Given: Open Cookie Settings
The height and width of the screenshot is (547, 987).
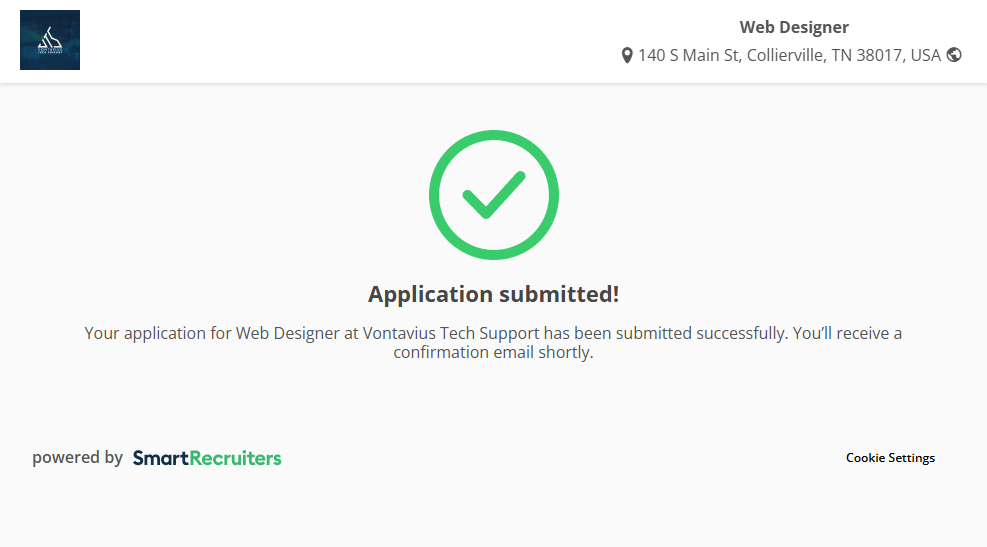Looking at the screenshot, I should click(890, 458).
